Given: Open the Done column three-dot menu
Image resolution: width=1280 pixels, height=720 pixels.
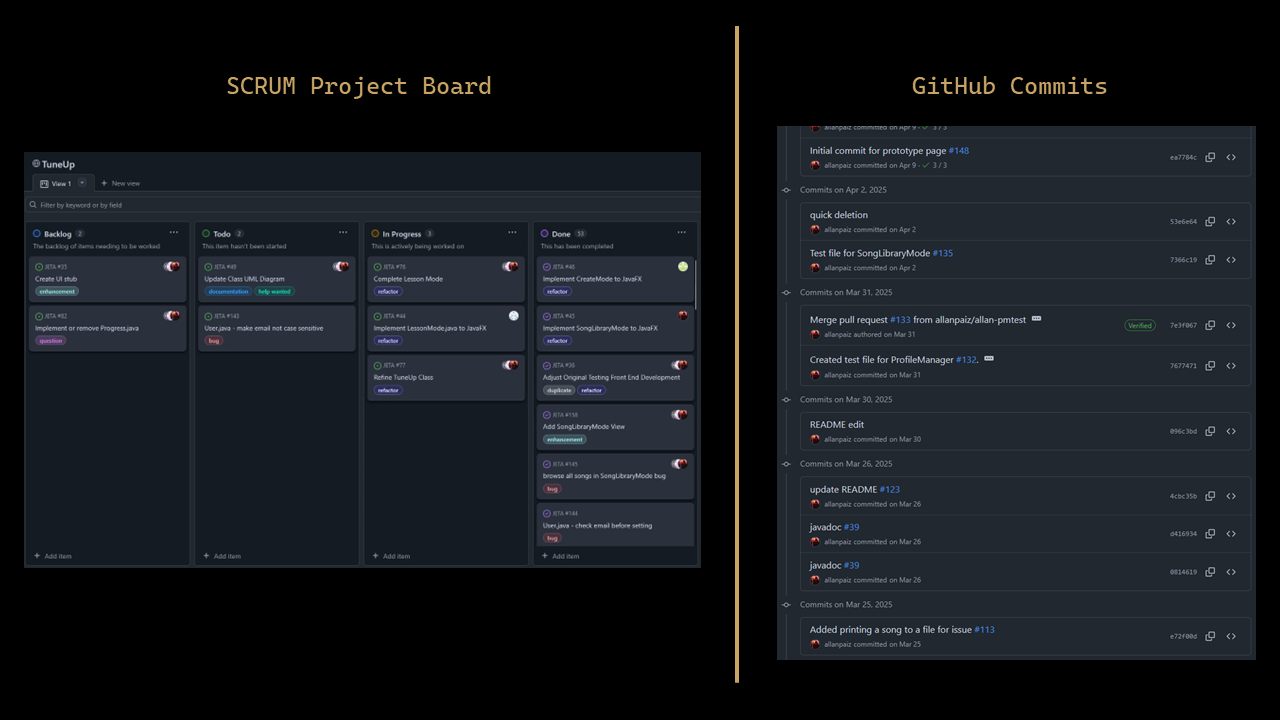Looking at the screenshot, I should pos(682,233).
